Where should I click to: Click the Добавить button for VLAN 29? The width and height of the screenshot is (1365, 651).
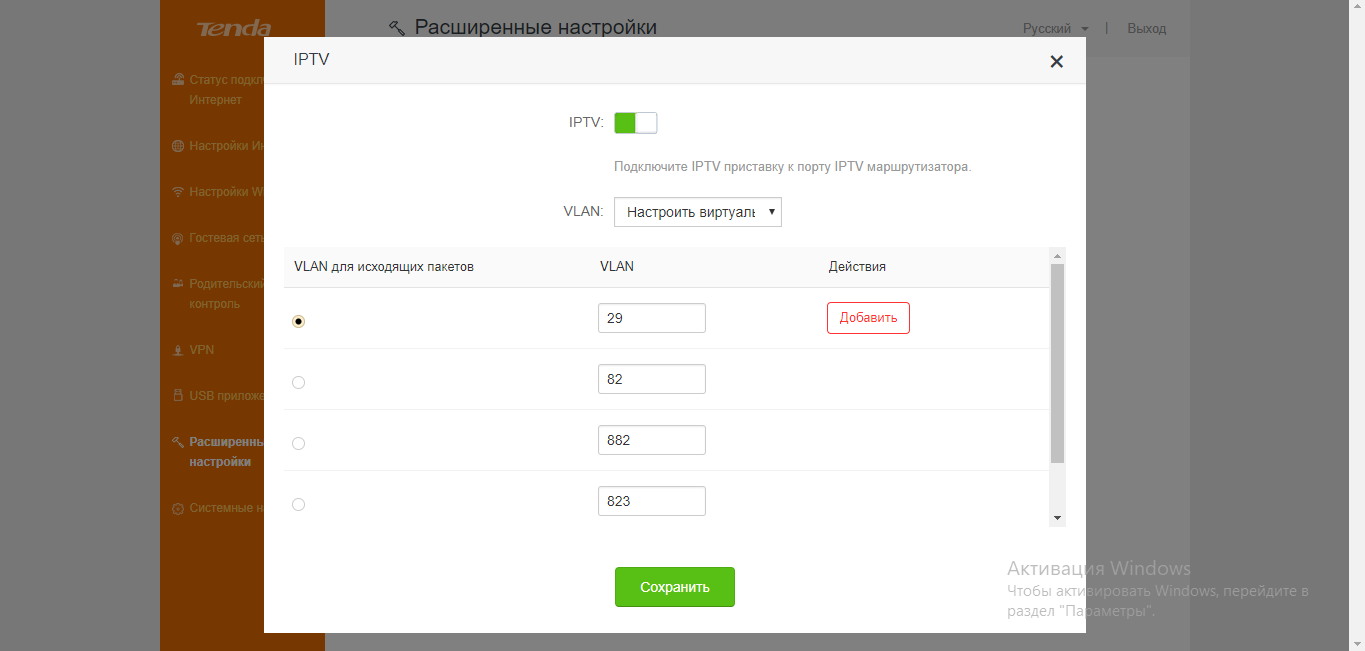pyautogui.click(x=868, y=318)
